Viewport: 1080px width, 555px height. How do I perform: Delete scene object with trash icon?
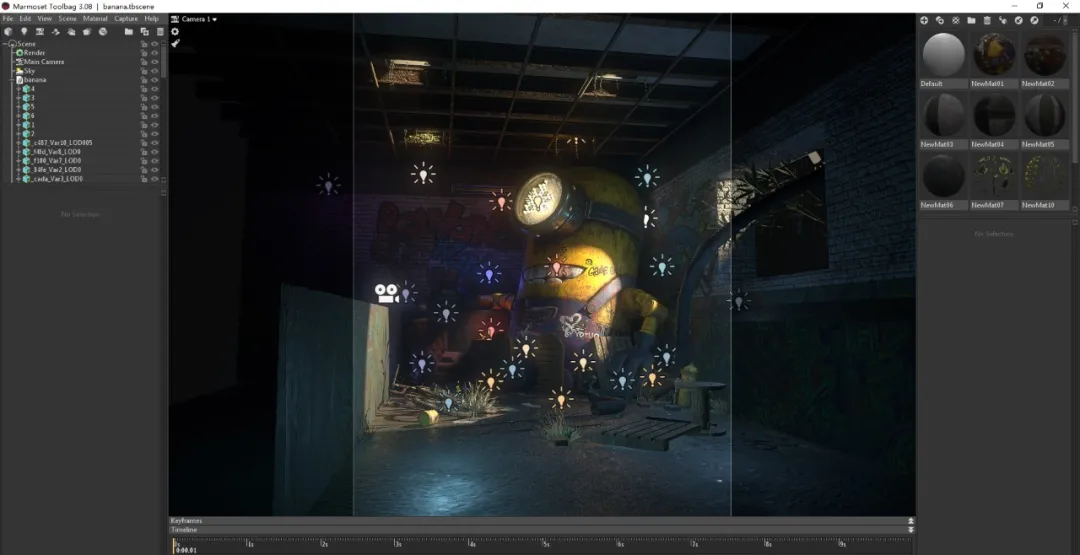[160, 32]
